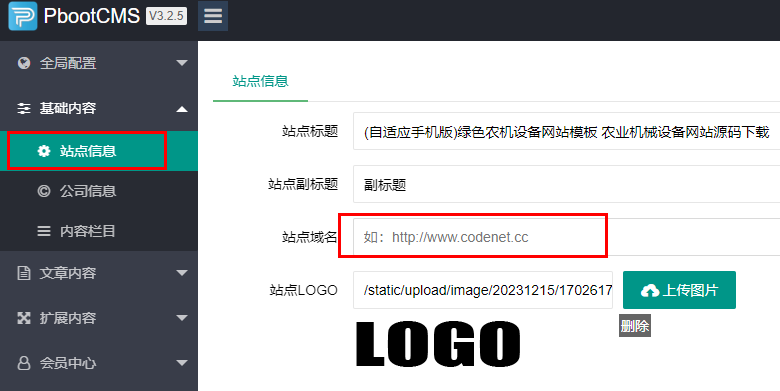This screenshot has height=391, width=780.
Task: Focus the 站点LOGO path field
Action: 483,290
